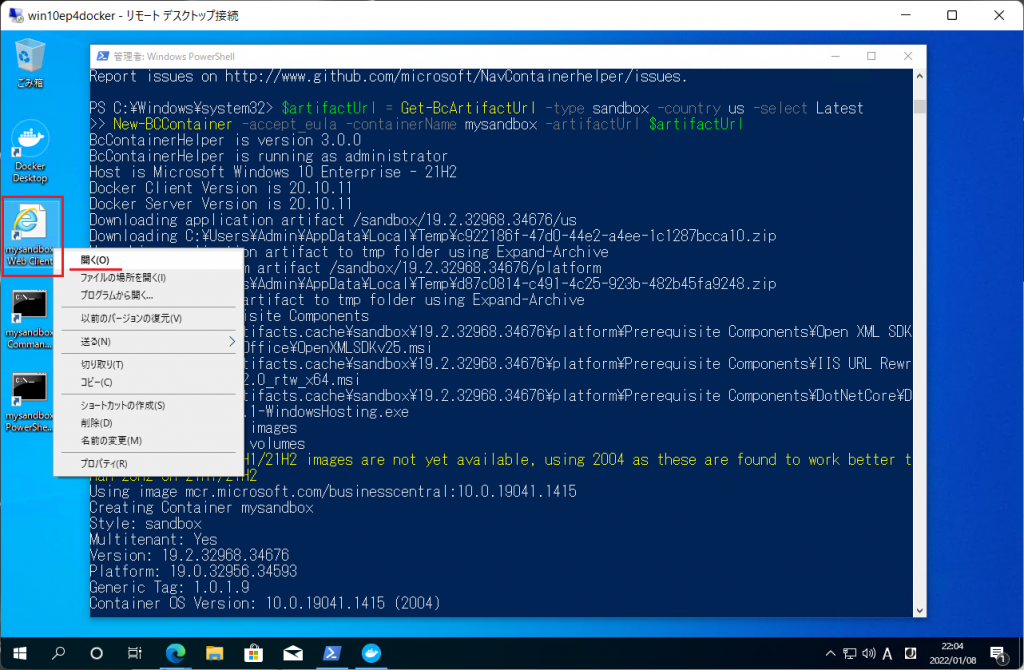The height and width of the screenshot is (670, 1024).
Task: Close the Remote Desktop connection window
Action: [999, 15]
